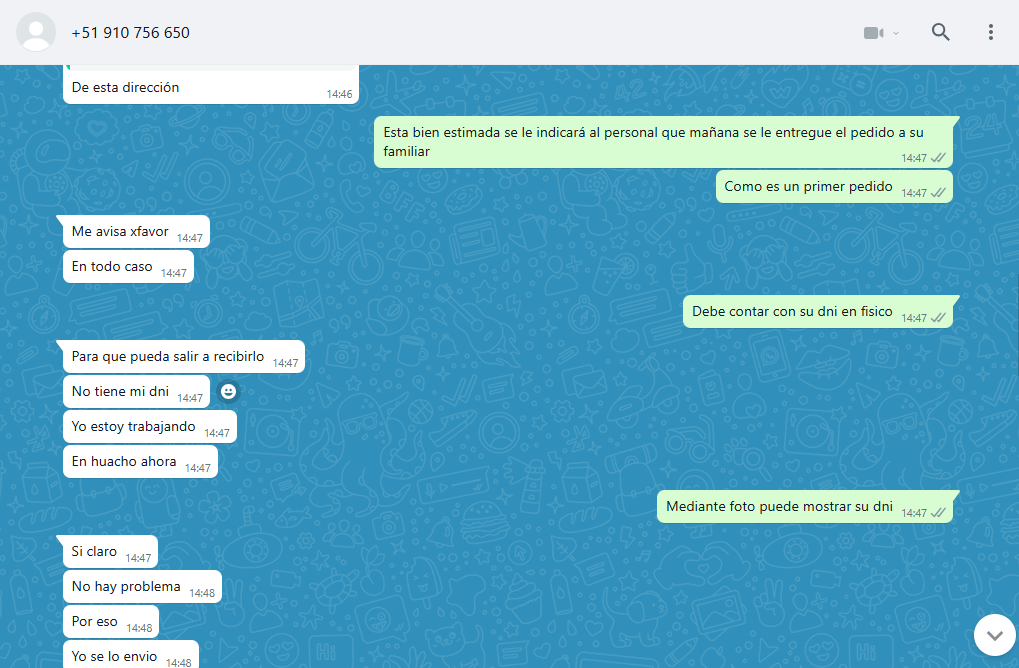This screenshot has height=668, width=1019.
Task: Select the "Debe contar con su dni" message
Action: tap(792, 311)
